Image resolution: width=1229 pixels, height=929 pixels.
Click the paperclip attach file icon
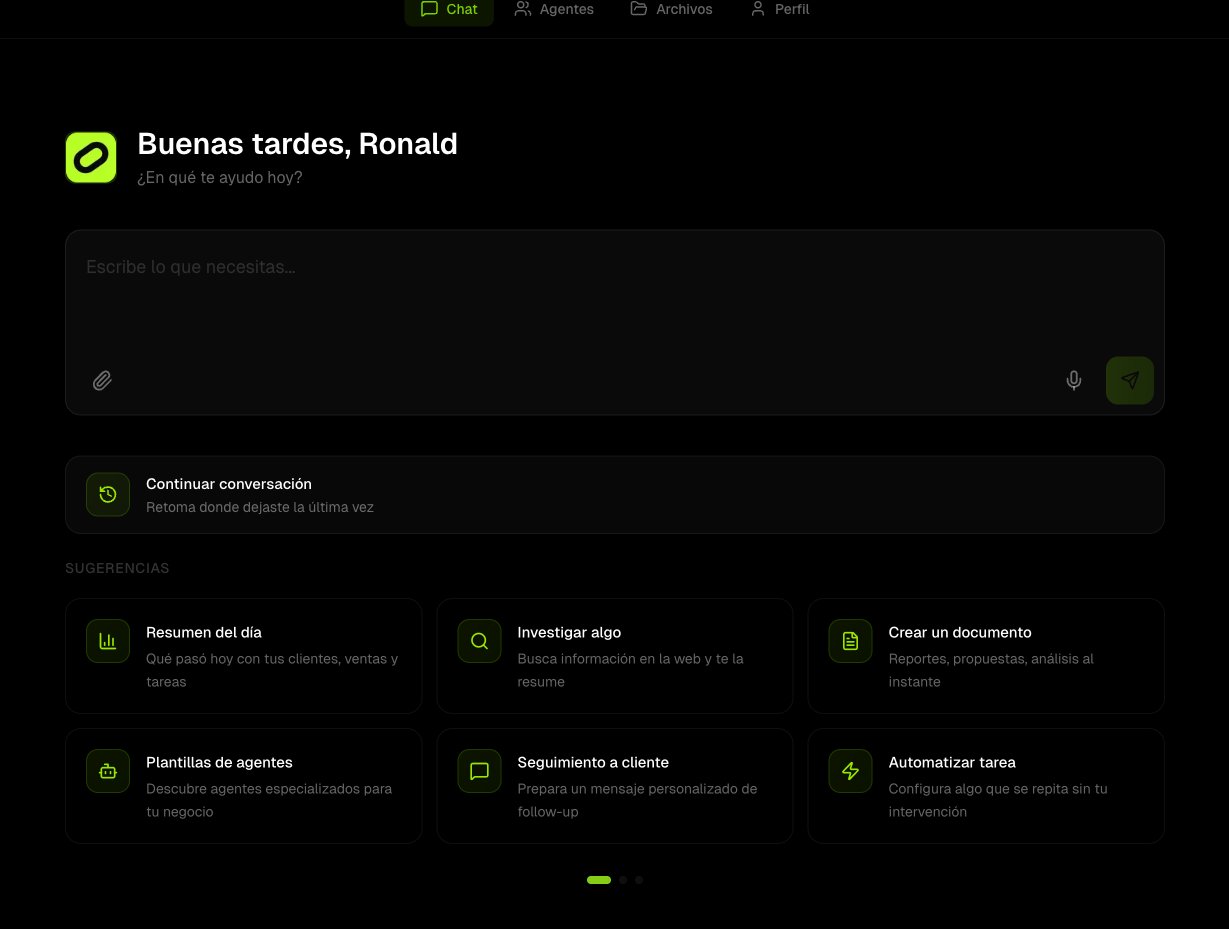pos(102,381)
